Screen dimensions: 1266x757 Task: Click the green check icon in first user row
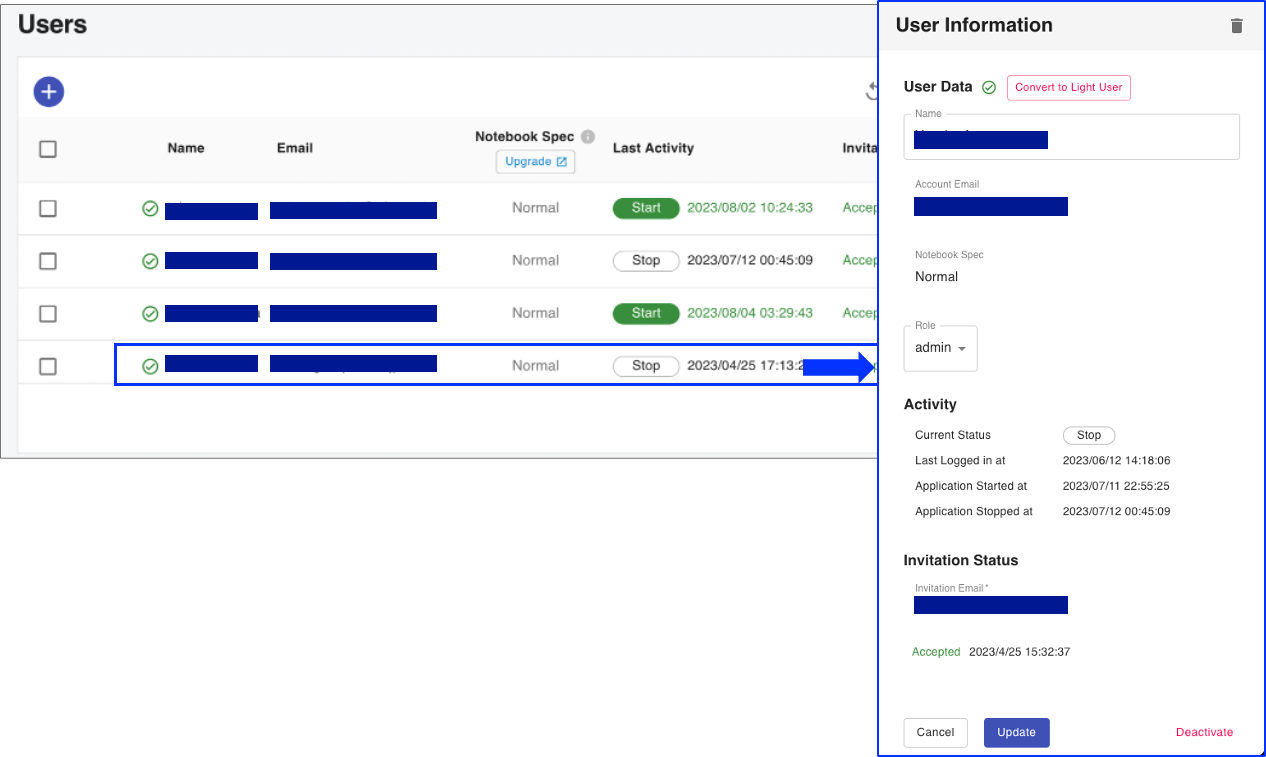[x=150, y=209]
